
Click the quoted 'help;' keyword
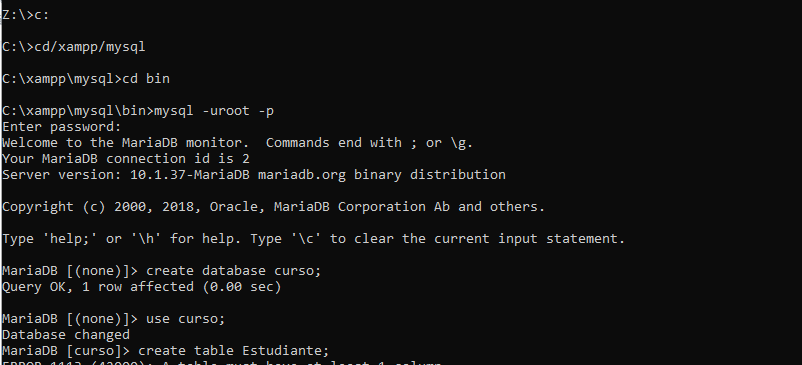click(x=70, y=239)
